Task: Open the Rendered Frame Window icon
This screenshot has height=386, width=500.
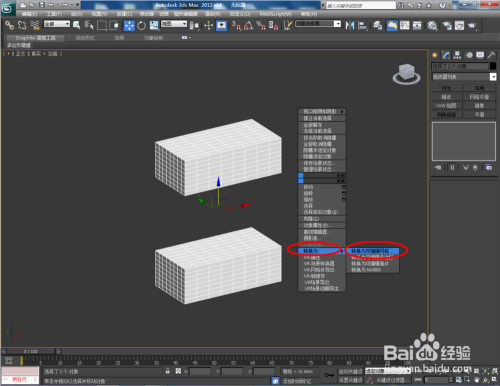Action: pyautogui.click(x=459, y=25)
